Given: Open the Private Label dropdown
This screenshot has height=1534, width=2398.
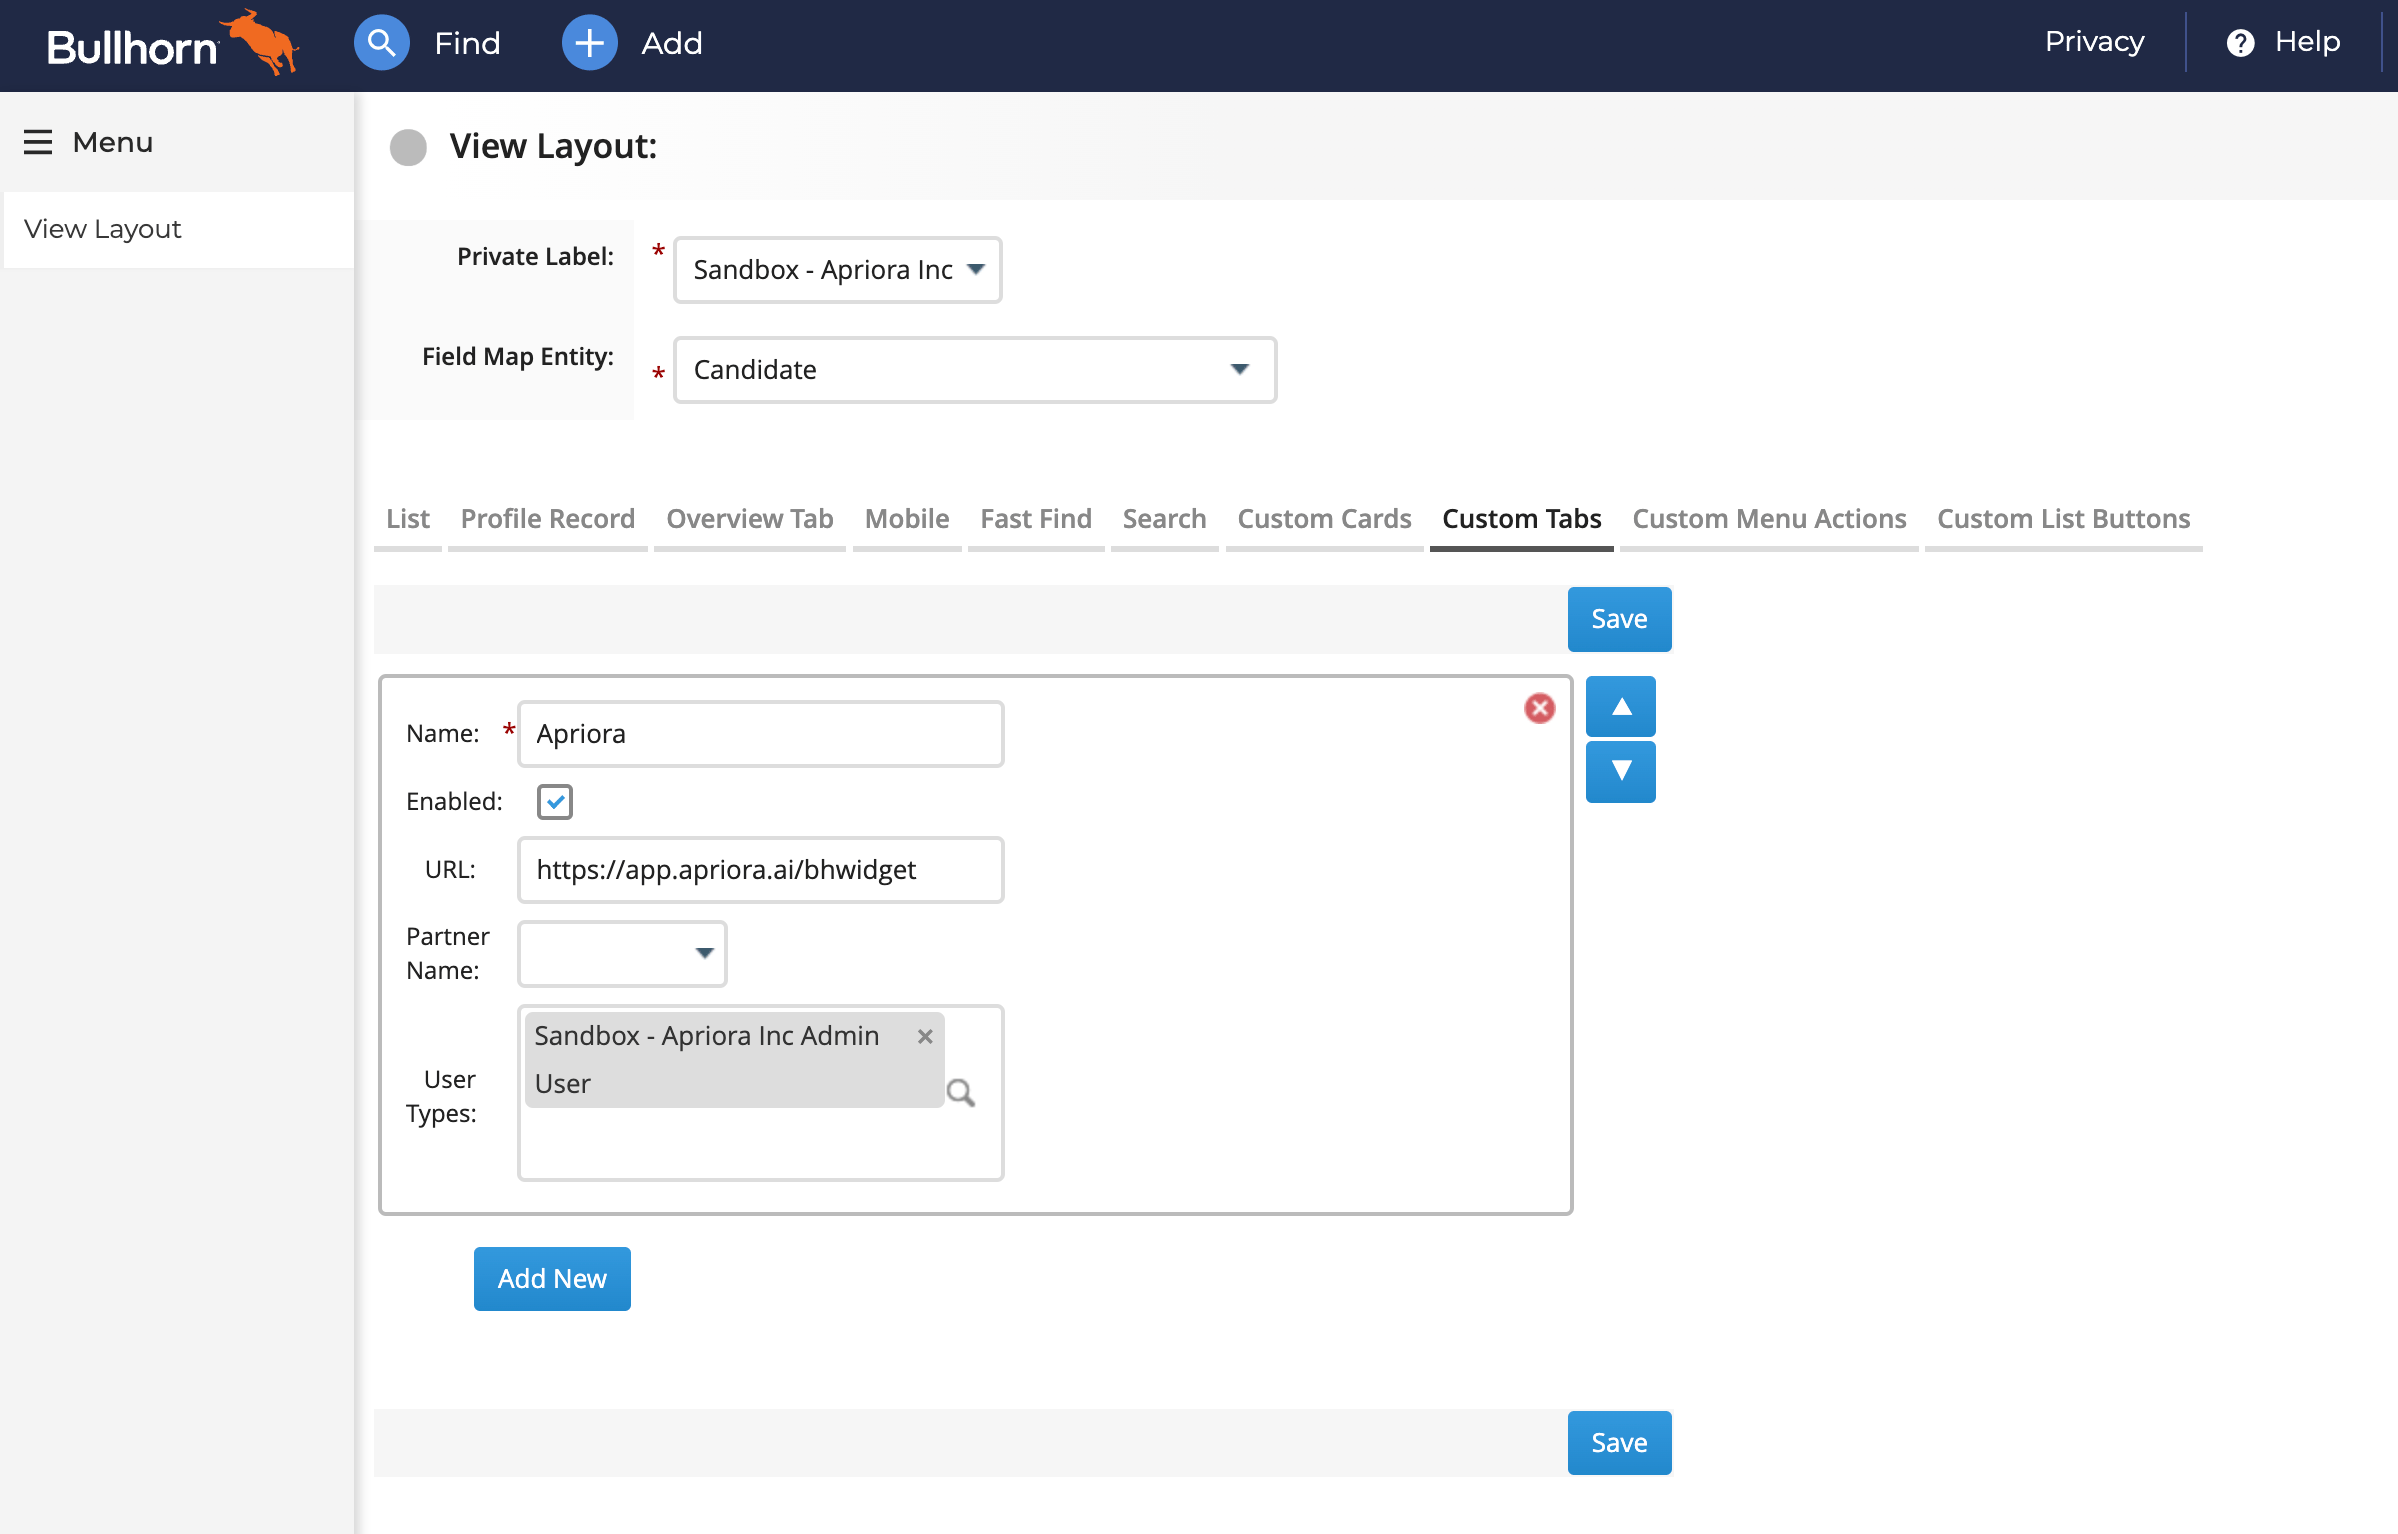Looking at the screenshot, I should [838, 270].
